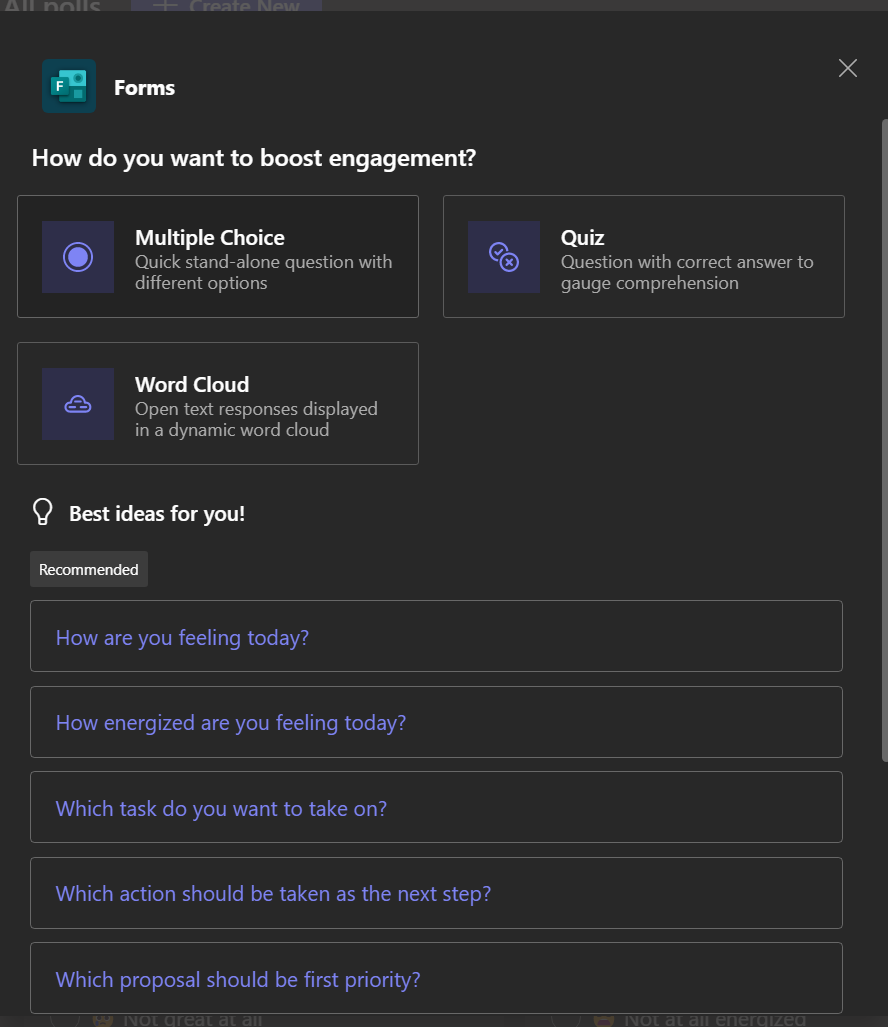Screen dimensions: 888x1027
Task: Open the Word Cloud option
Action: 218,403
